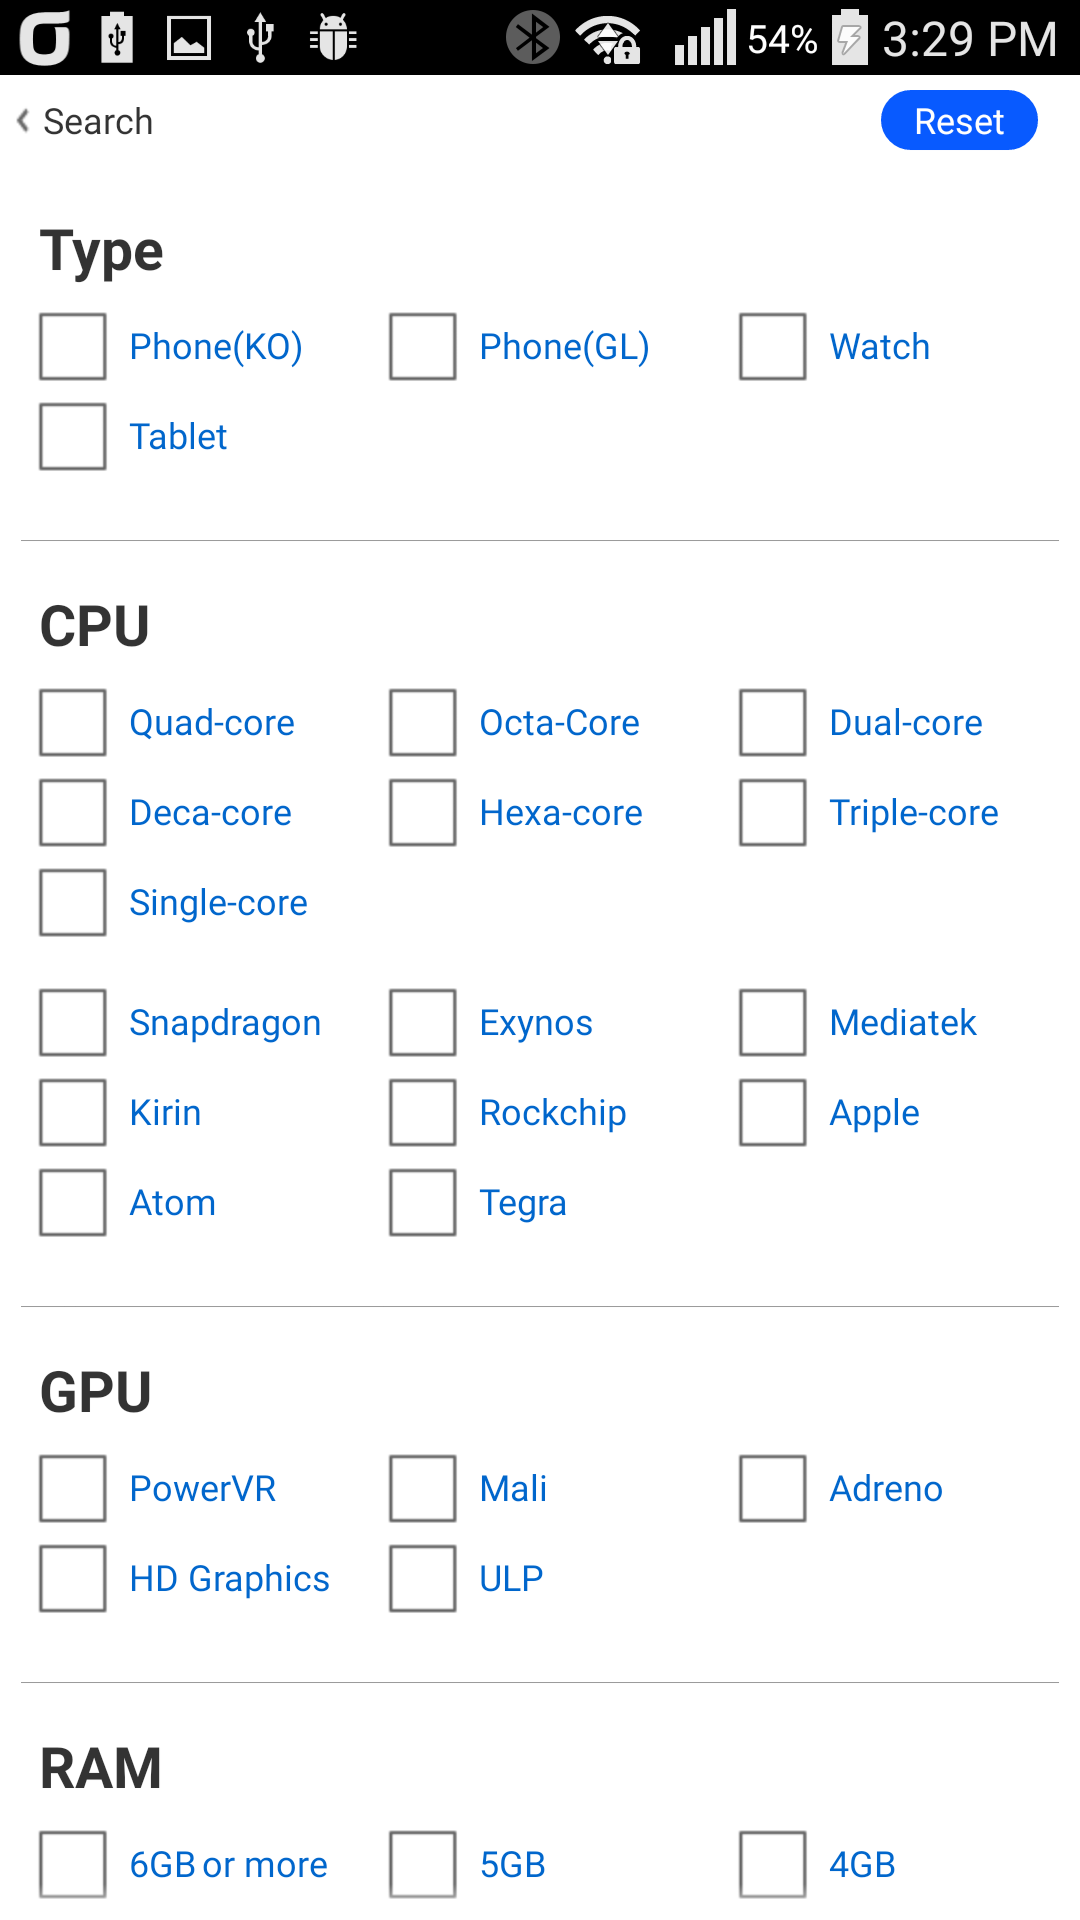
Task: Tap the signal strength bars icon
Action: click(x=704, y=38)
